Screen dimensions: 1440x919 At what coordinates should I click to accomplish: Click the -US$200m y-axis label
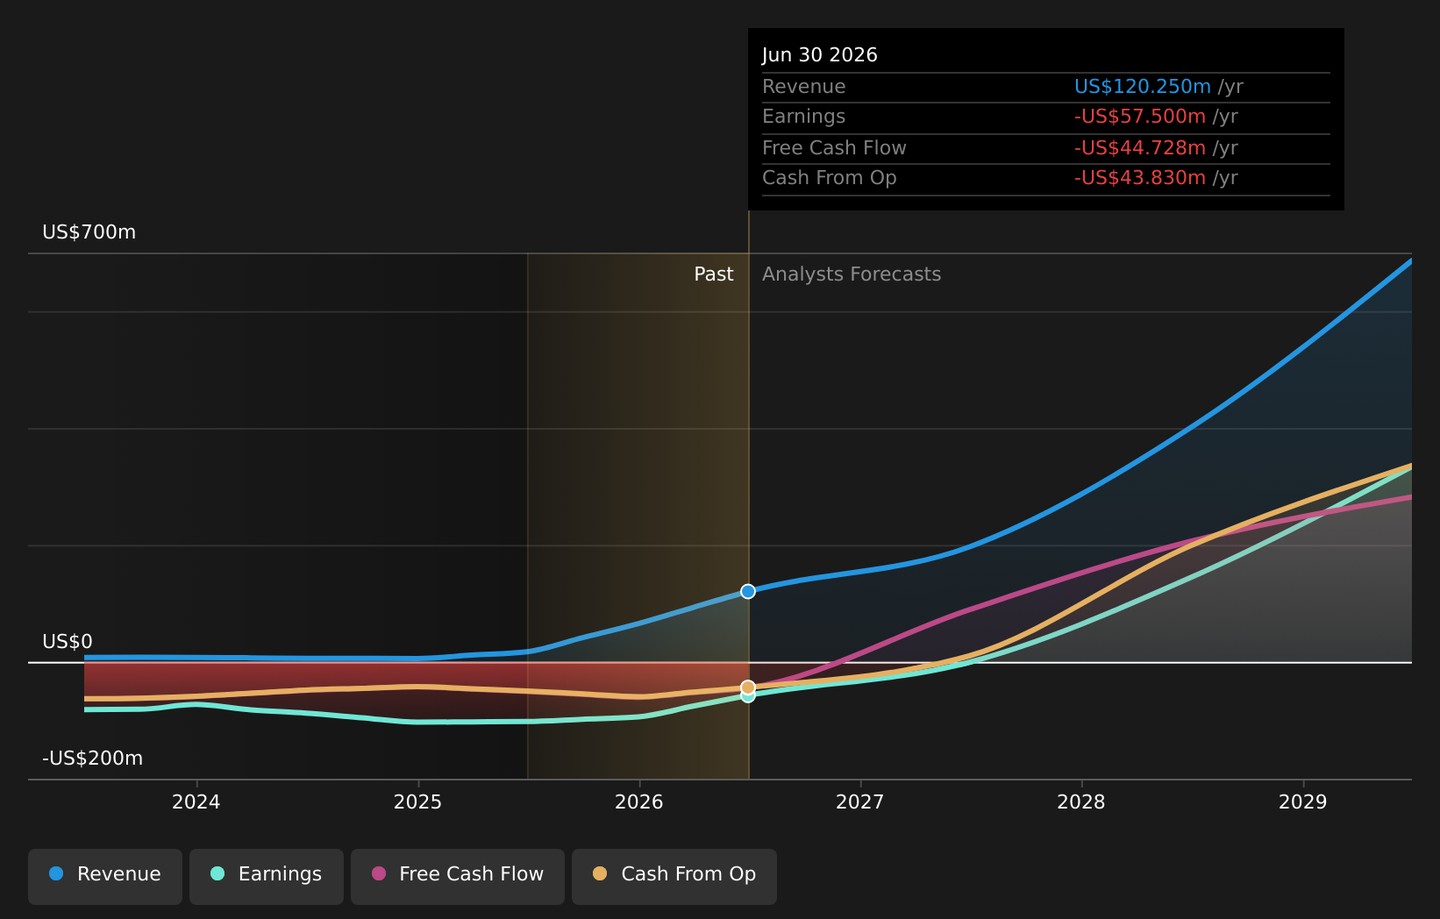pyautogui.click(x=92, y=758)
